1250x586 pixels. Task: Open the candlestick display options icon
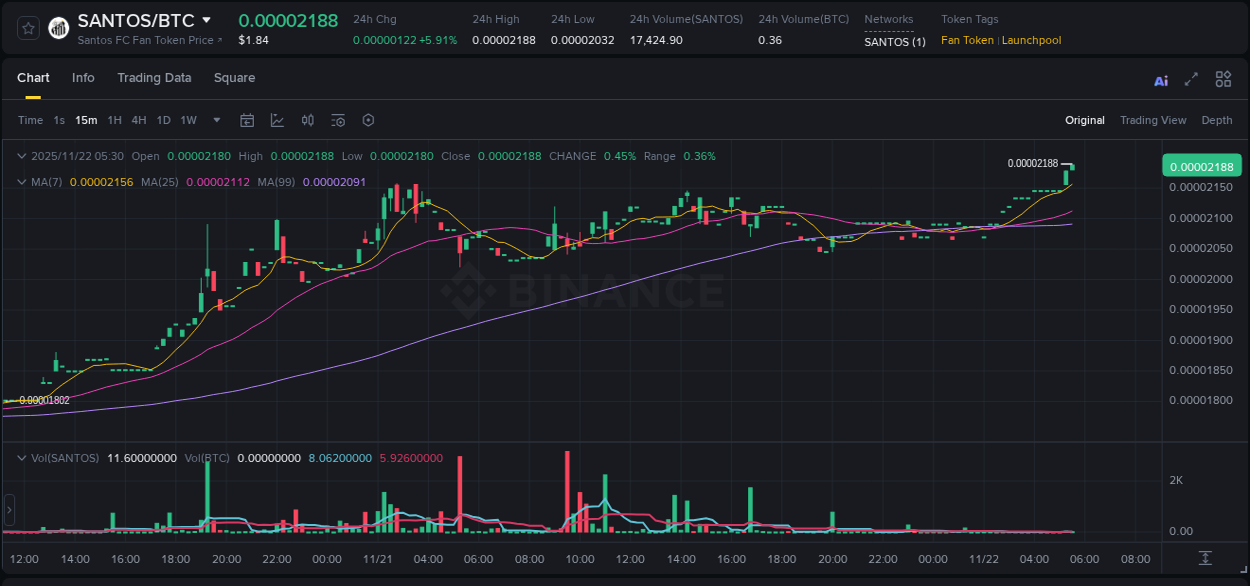307,120
